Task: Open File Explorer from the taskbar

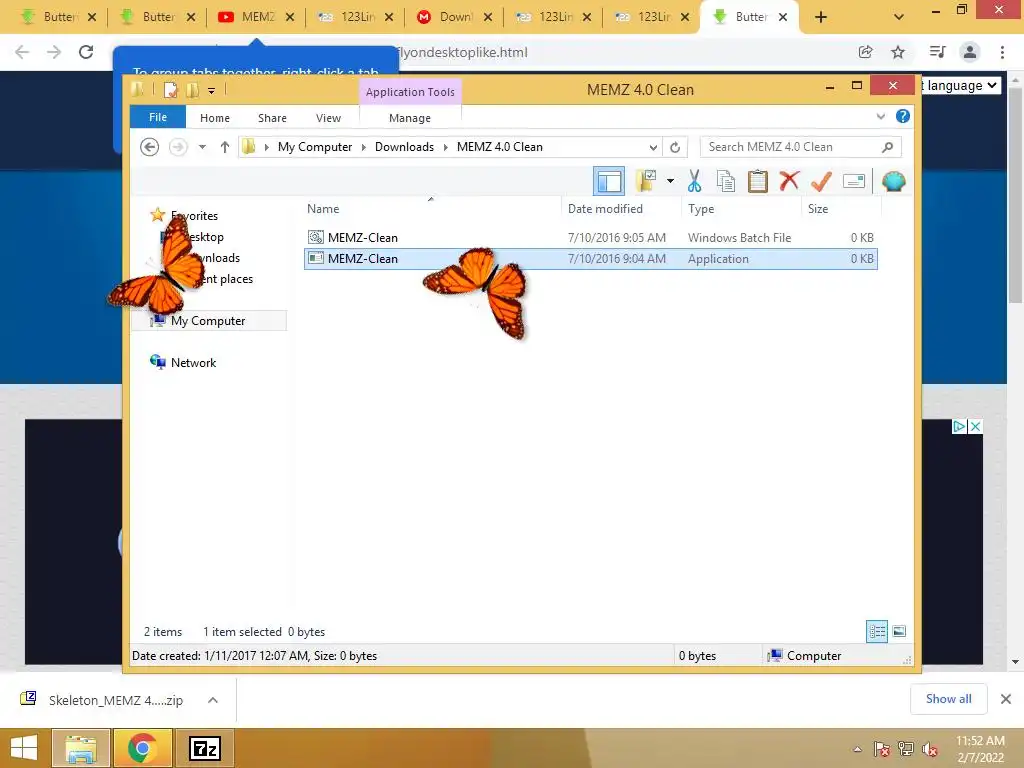Action: point(81,748)
